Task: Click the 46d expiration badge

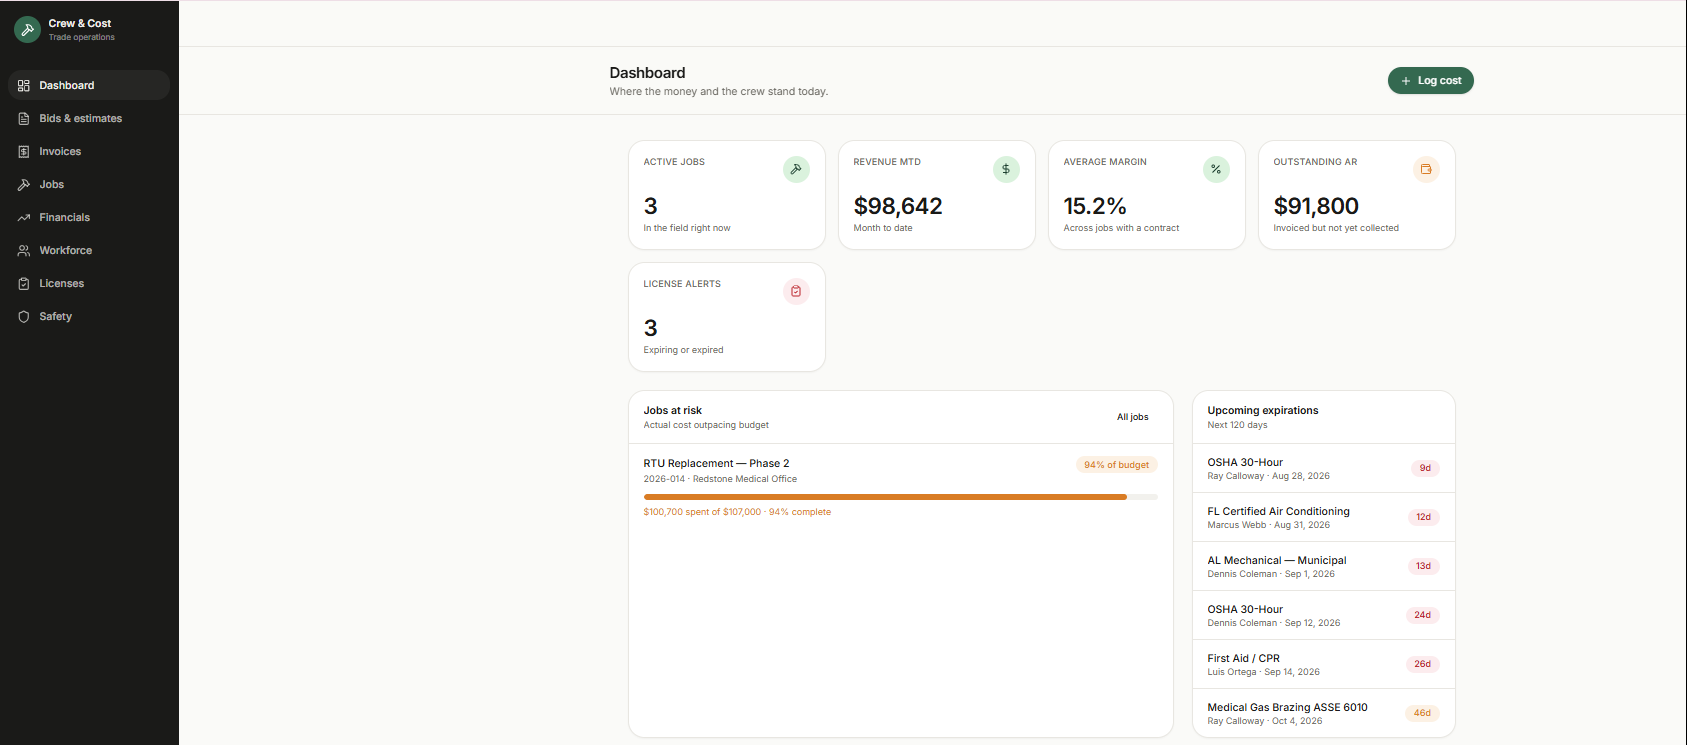Action: click(1422, 713)
